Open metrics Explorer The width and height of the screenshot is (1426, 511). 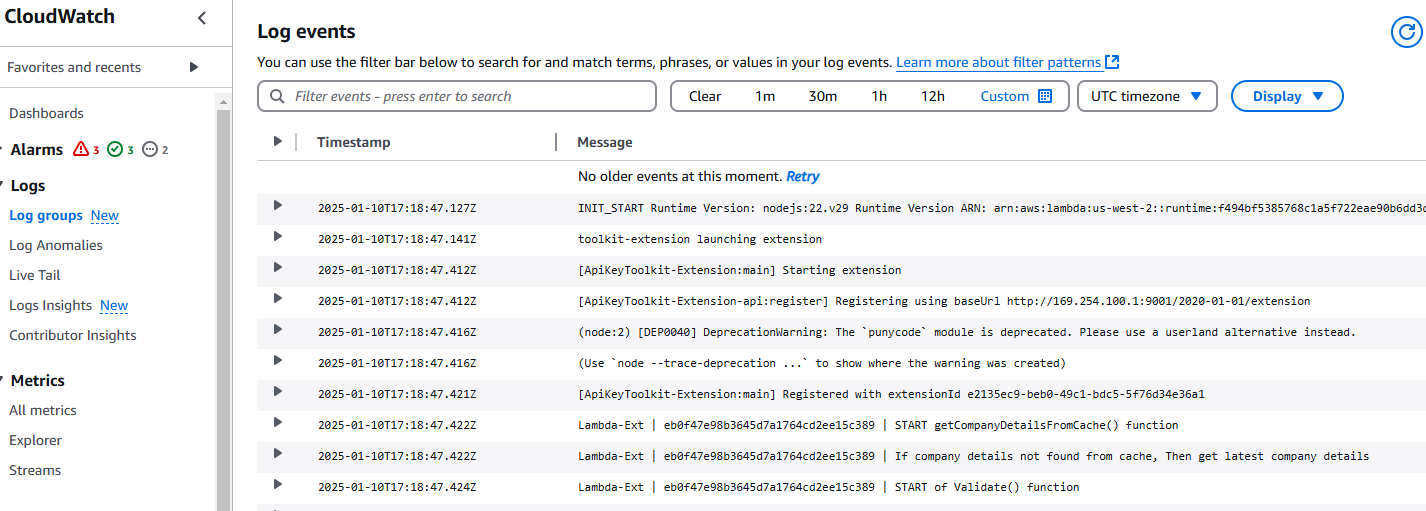tap(35, 440)
